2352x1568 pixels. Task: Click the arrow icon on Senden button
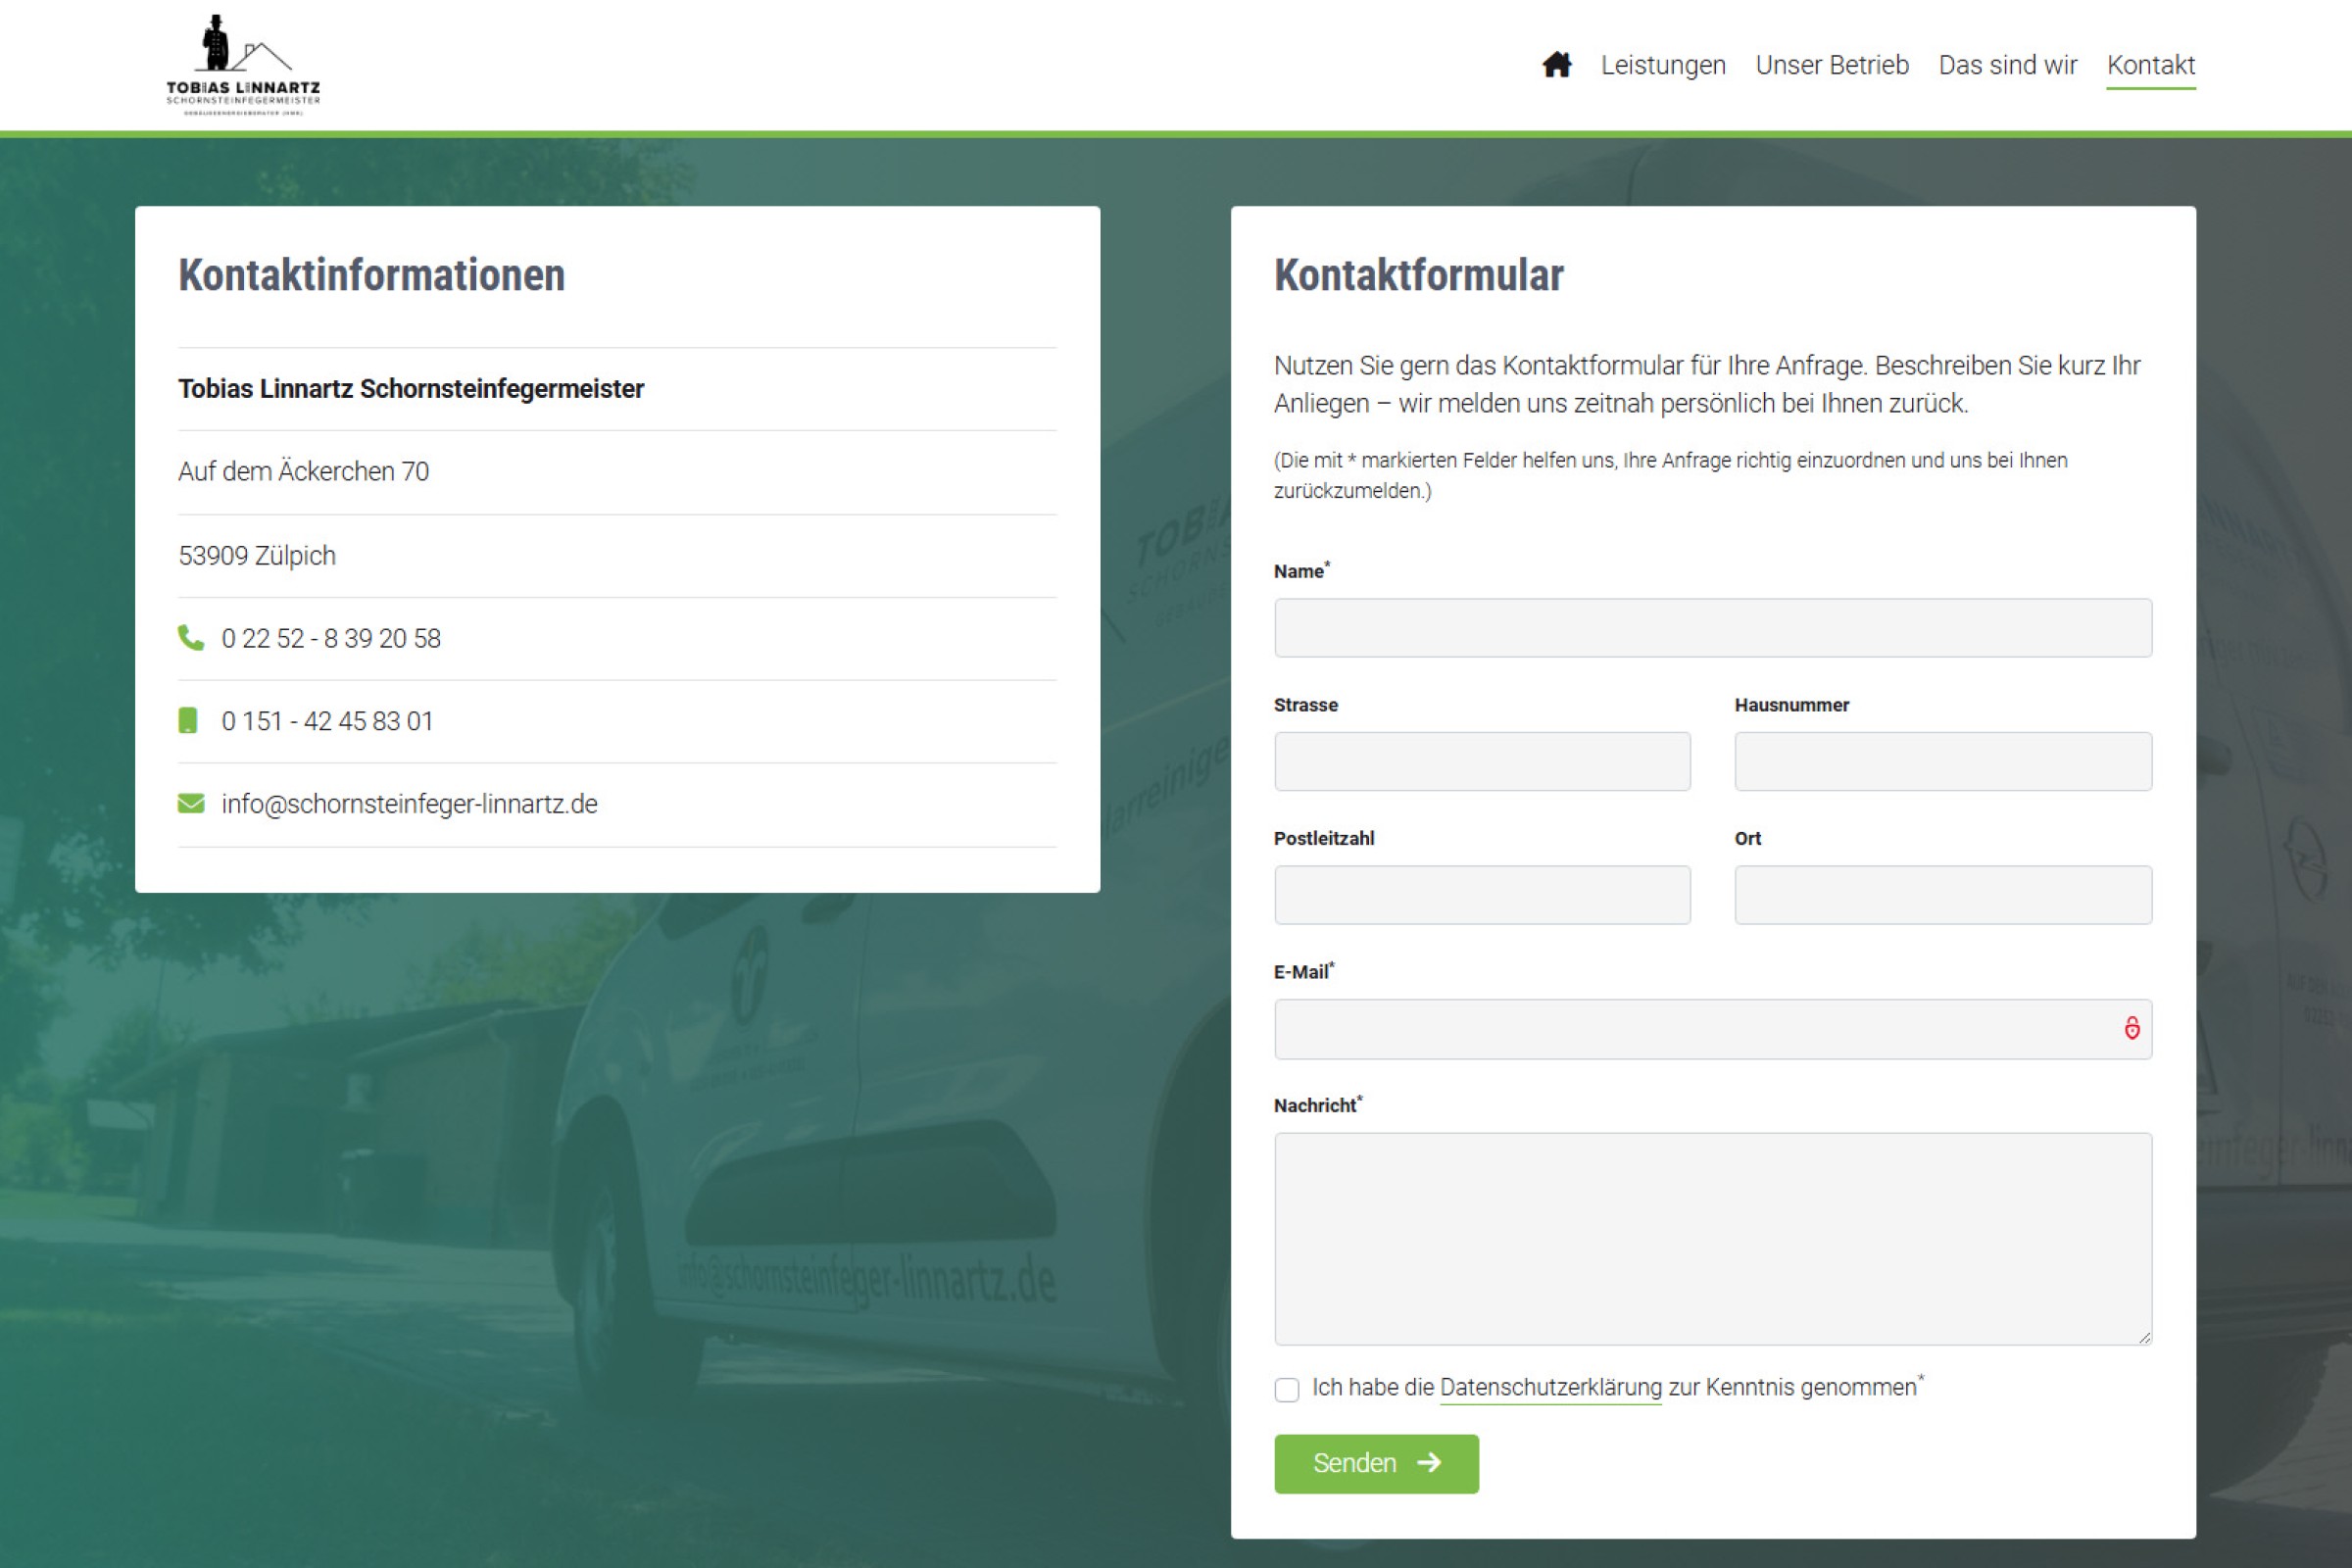[x=1430, y=1462]
